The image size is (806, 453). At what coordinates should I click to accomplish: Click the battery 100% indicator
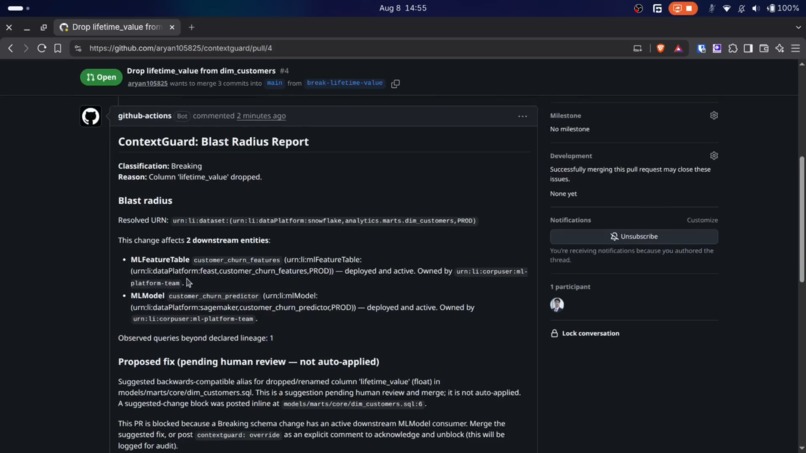click(x=783, y=8)
